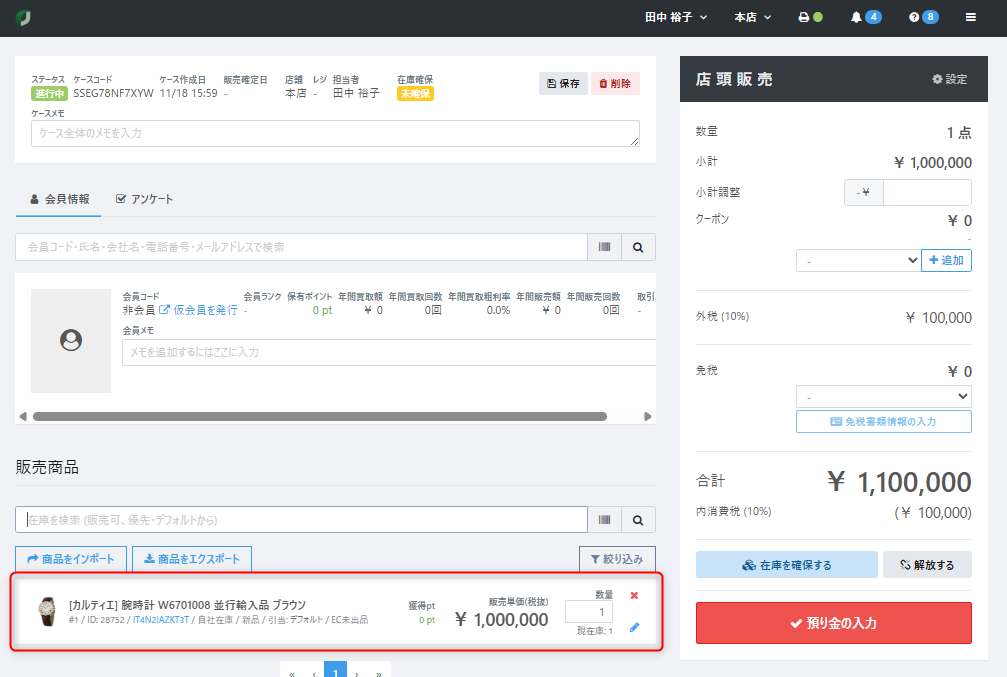1007x677 pixels.
Task: Click barcode scan icon in stock search
Action: click(604, 520)
